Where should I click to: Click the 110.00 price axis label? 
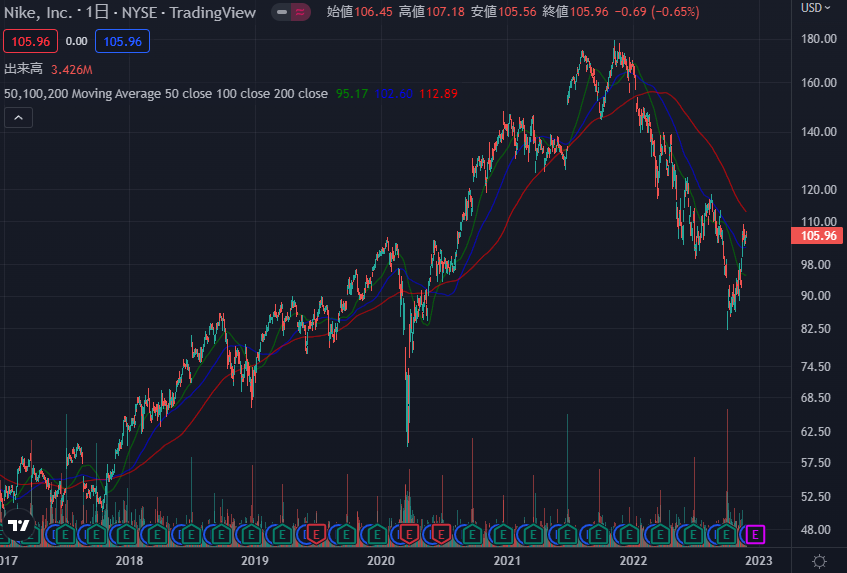coord(819,221)
